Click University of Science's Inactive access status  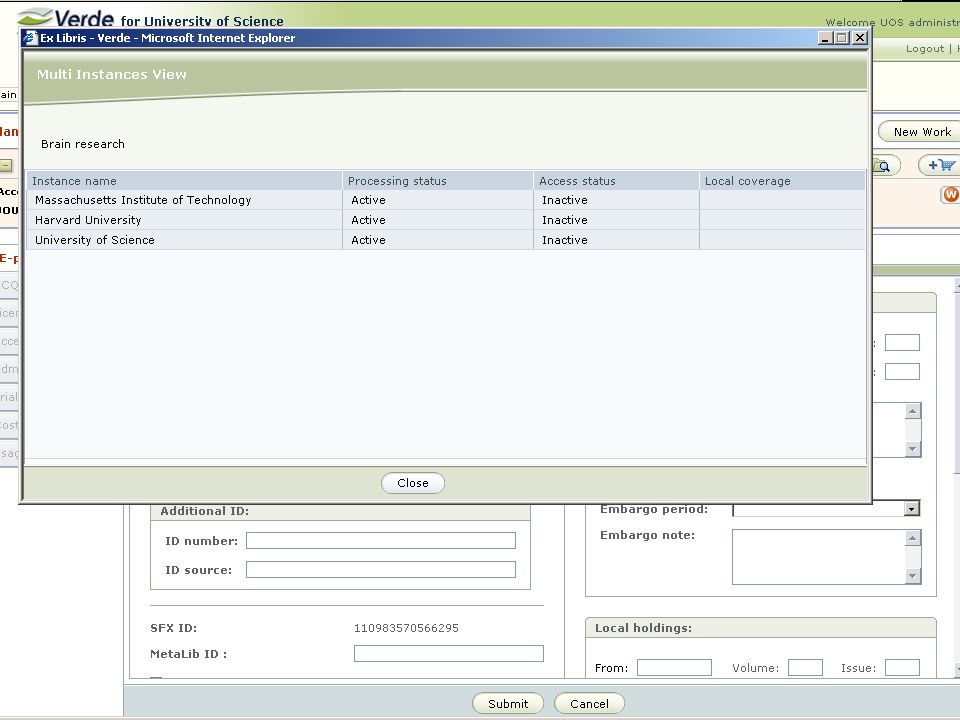click(564, 240)
